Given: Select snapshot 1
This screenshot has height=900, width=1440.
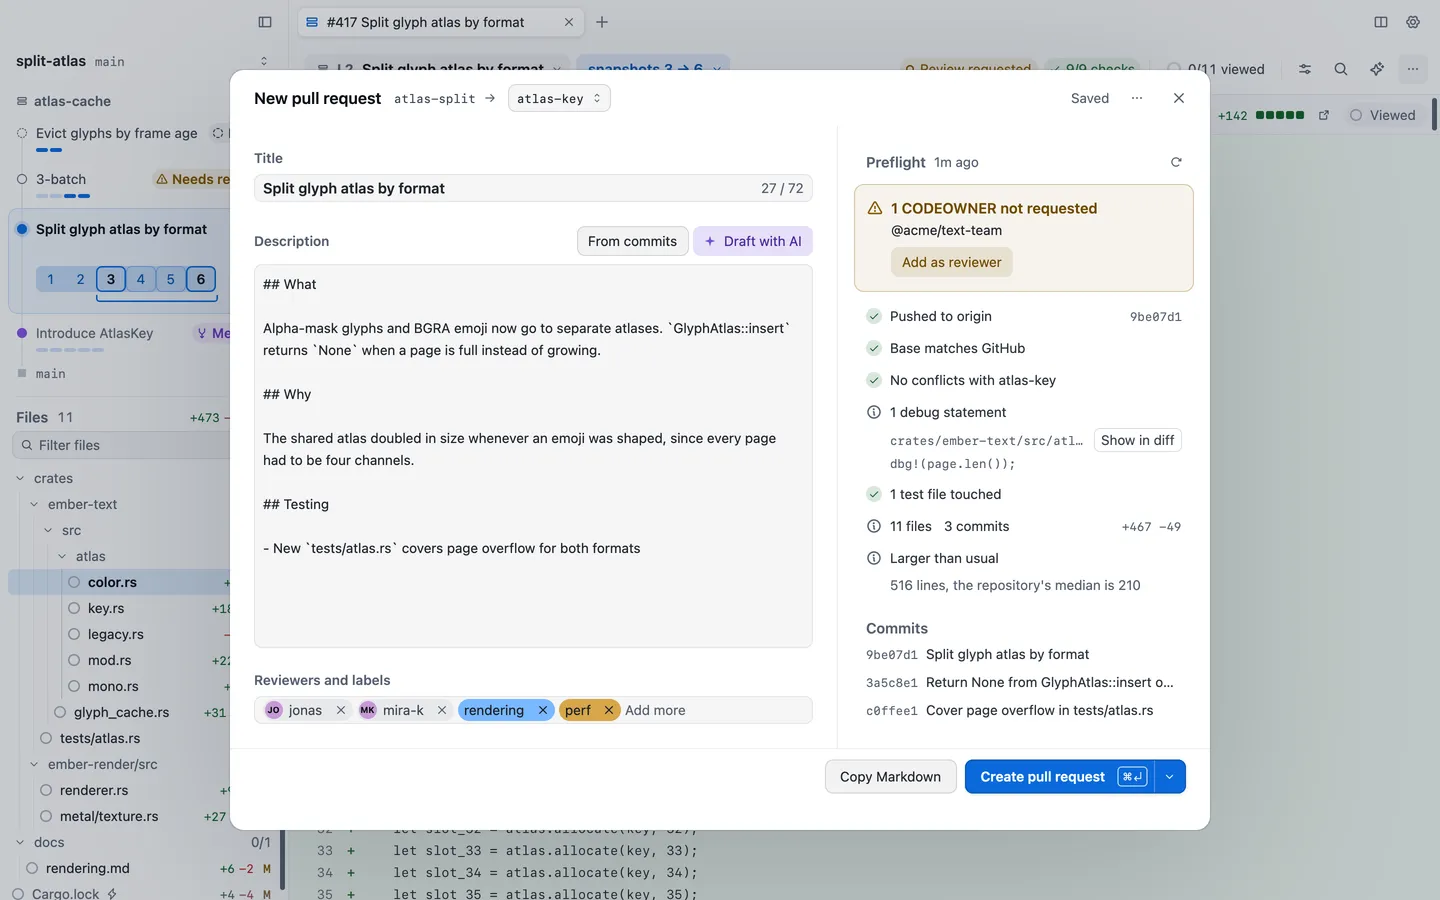Looking at the screenshot, I should 51,279.
